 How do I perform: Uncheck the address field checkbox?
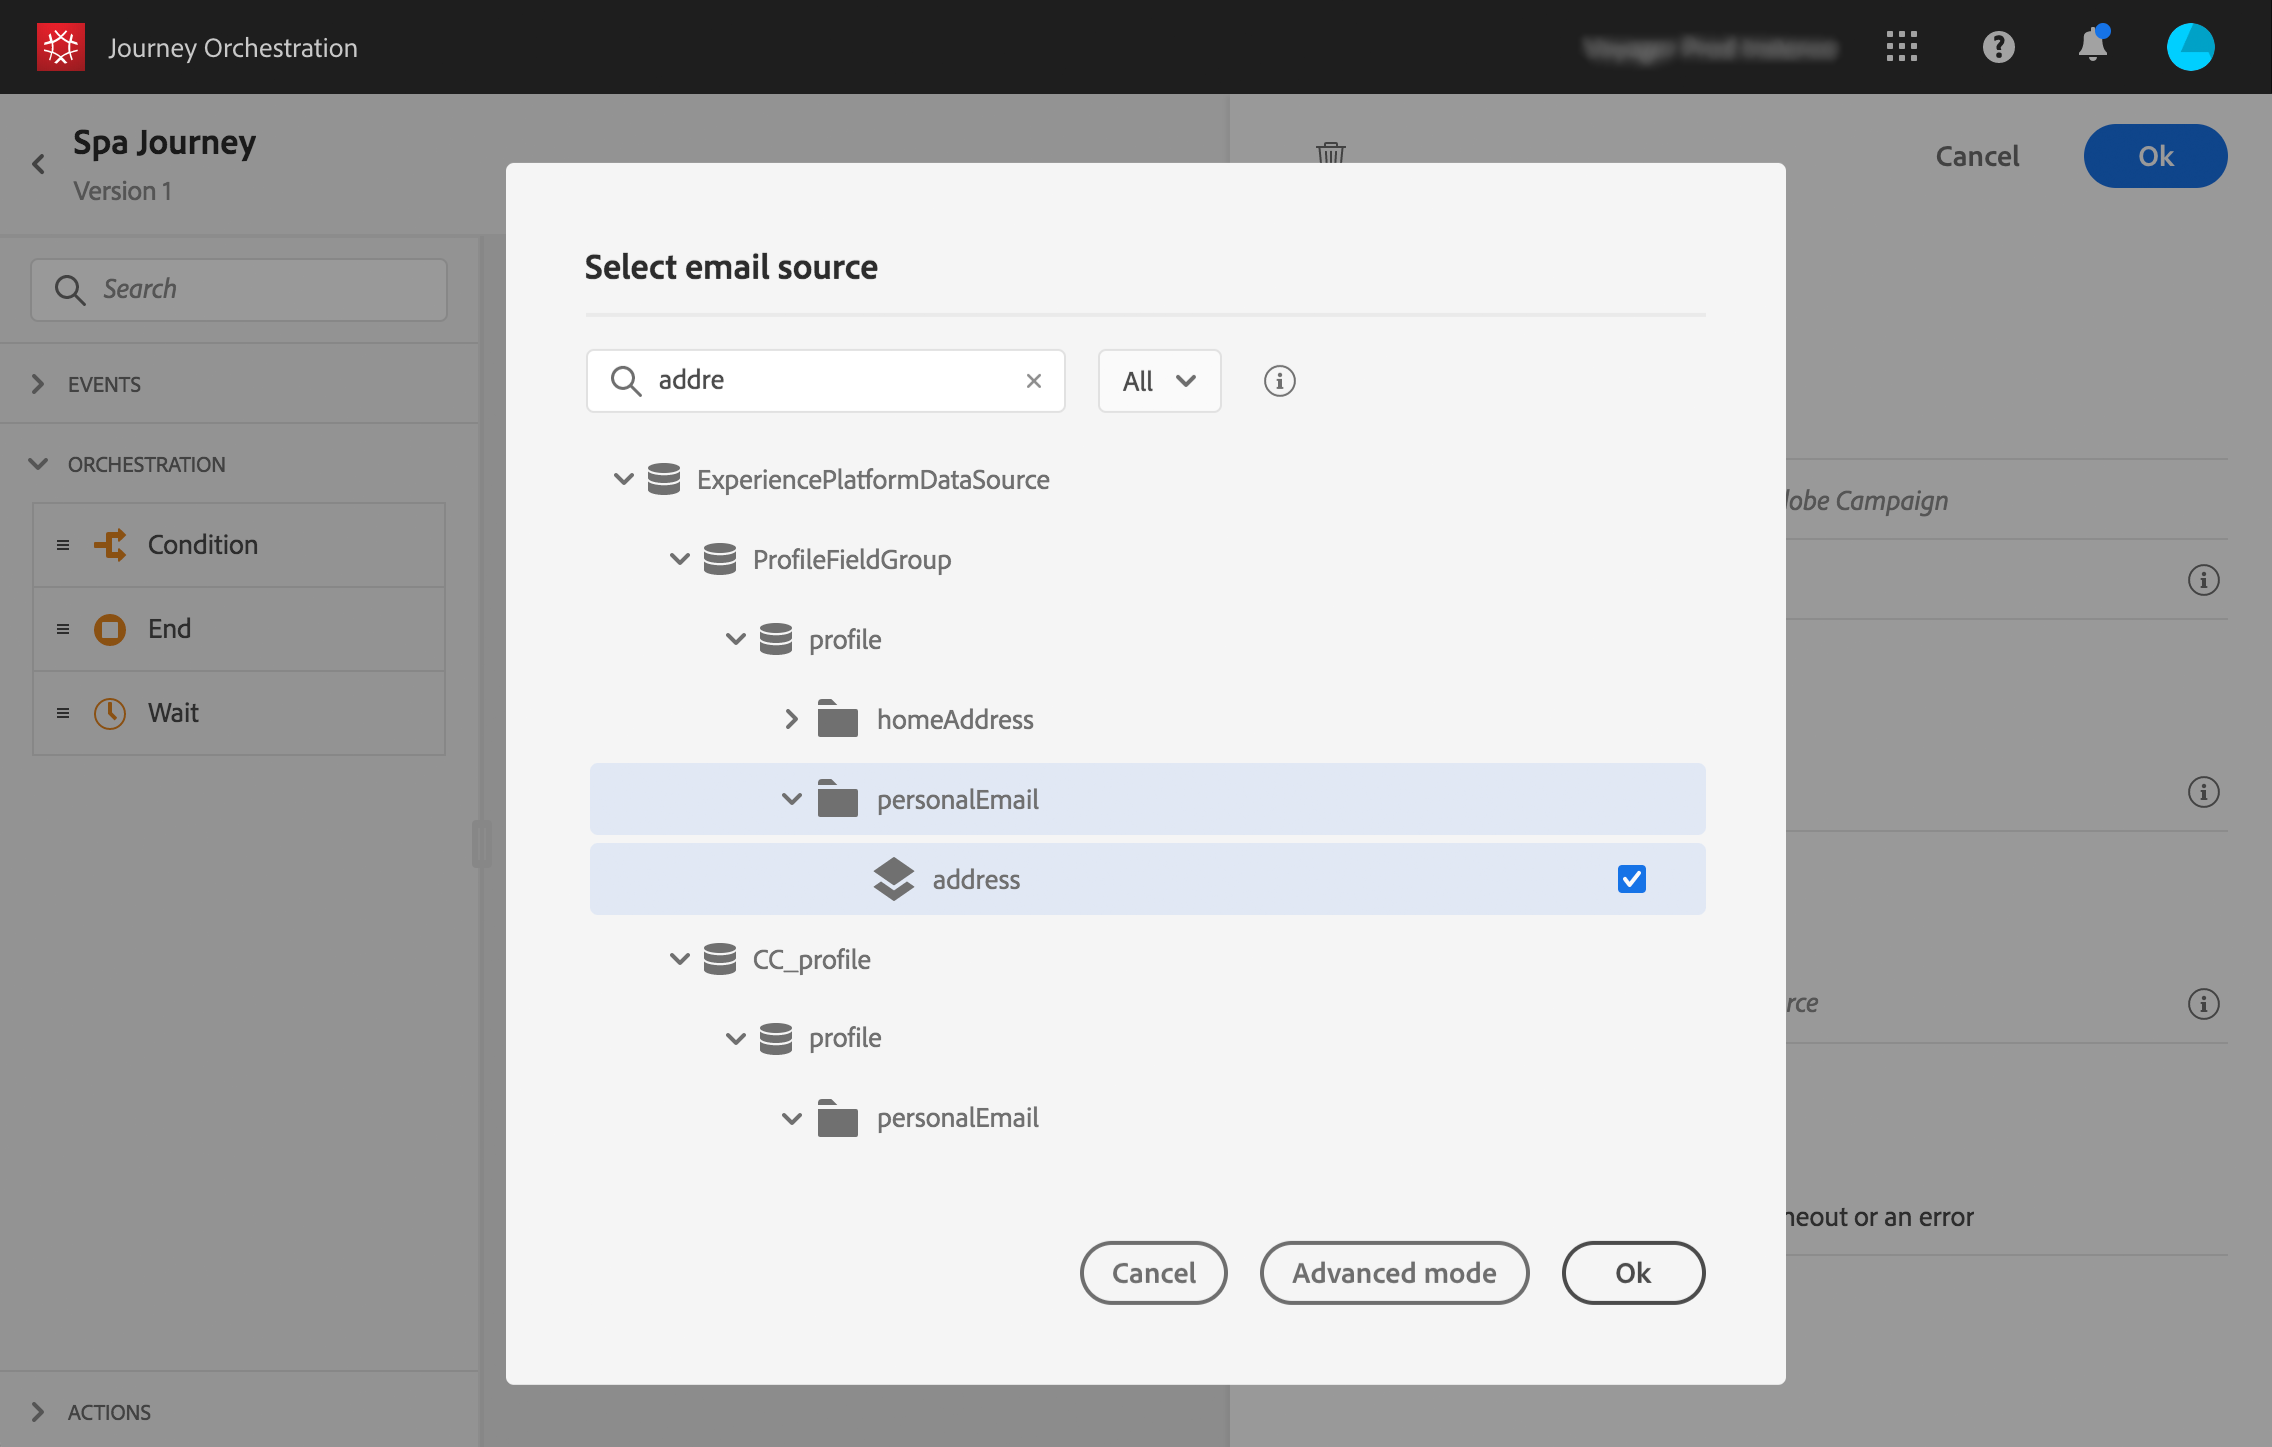point(1631,879)
